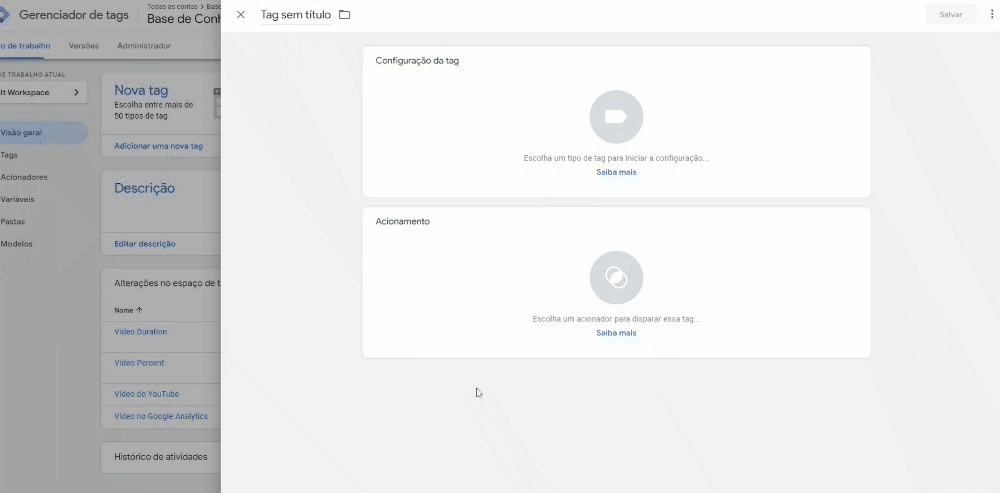Switch to the Versões tab
The height and width of the screenshot is (493, 1000).
84,46
